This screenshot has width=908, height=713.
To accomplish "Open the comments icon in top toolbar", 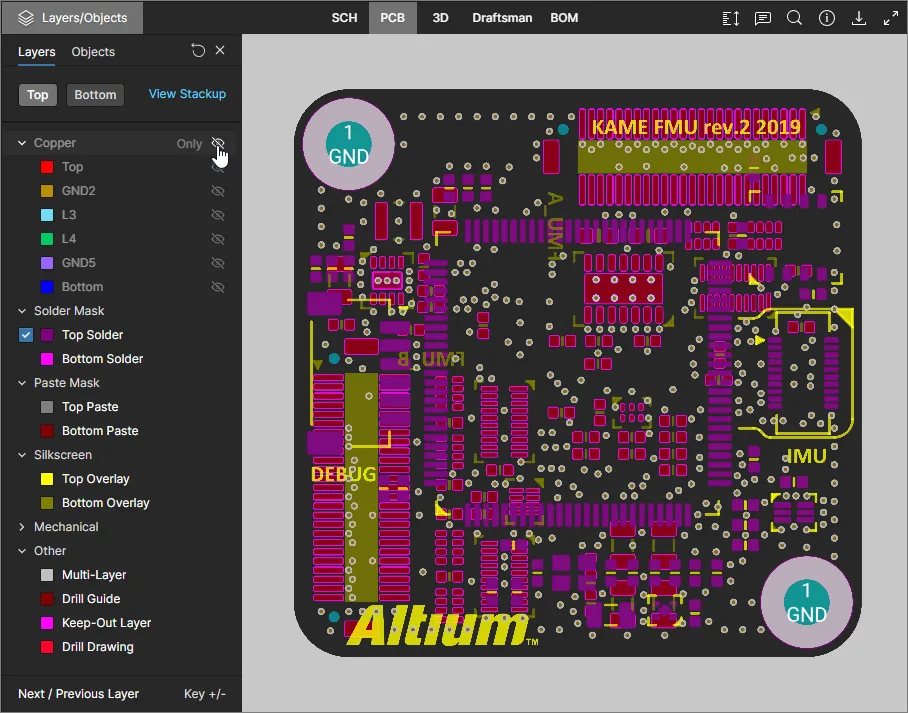I will (x=763, y=18).
